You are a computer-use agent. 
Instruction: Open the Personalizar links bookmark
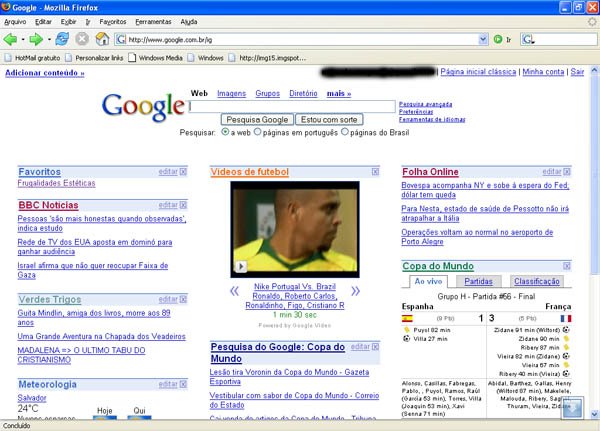tap(94, 58)
